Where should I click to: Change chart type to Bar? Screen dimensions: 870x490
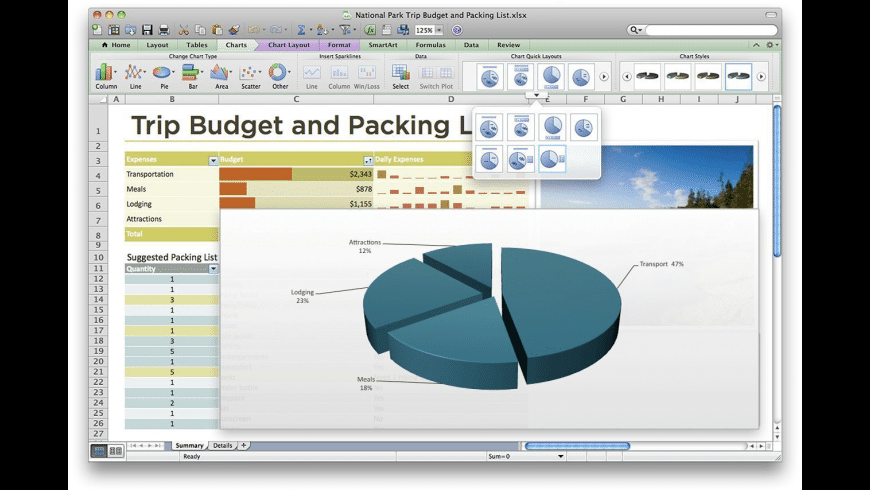(x=192, y=76)
